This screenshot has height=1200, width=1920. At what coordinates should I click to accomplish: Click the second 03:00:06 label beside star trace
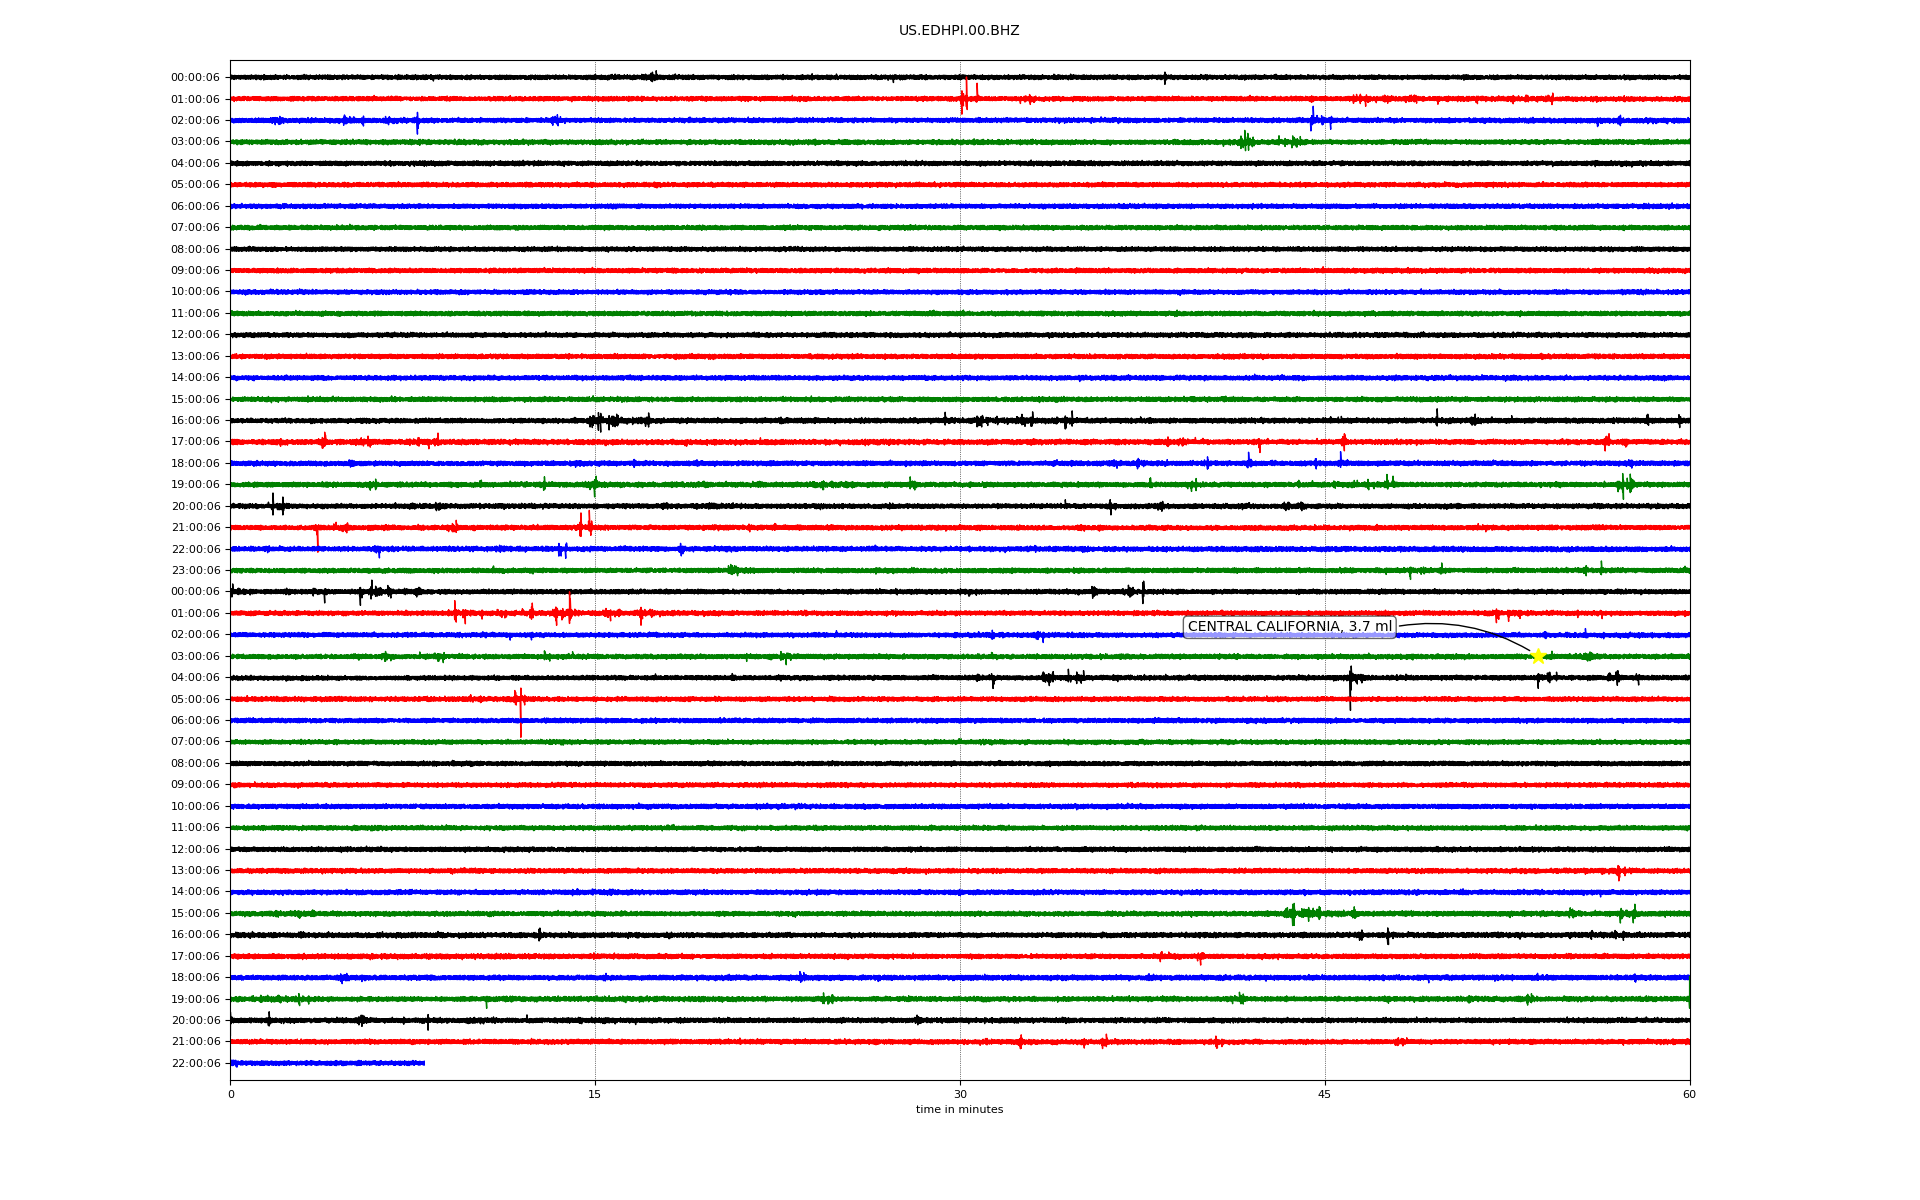(x=195, y=657)
